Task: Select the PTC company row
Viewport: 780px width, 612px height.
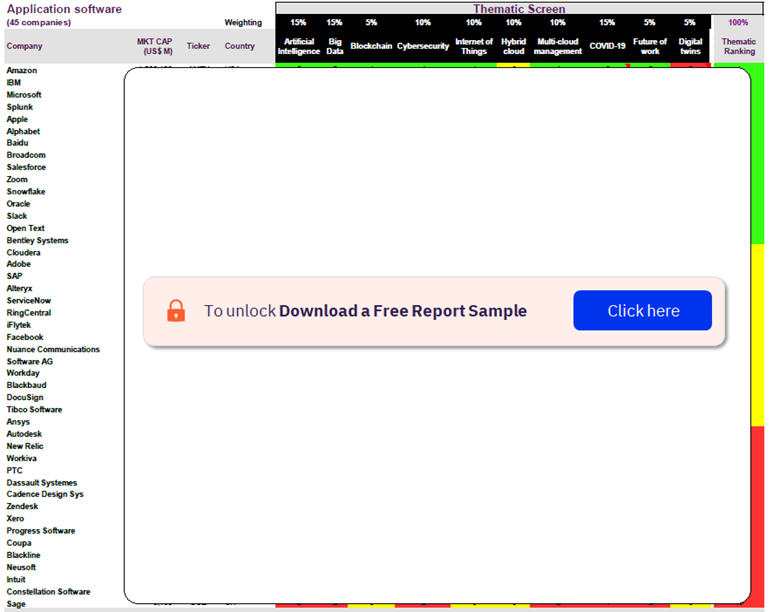Action: (14, 470)
